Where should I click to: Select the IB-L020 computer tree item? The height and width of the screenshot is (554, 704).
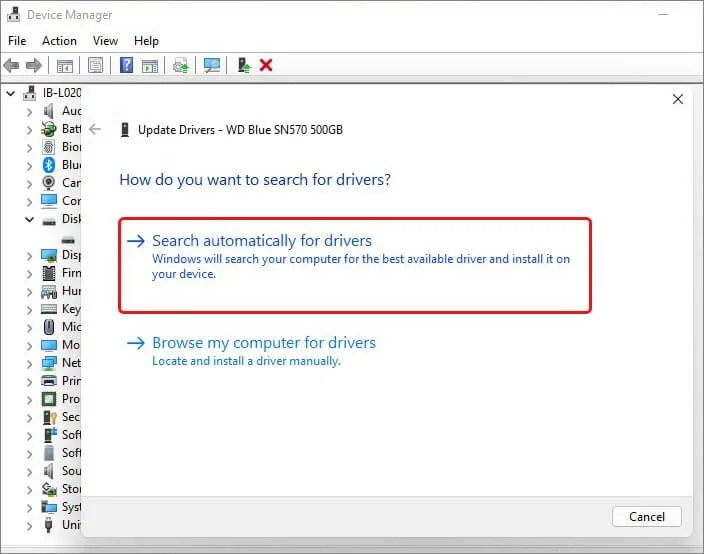coord(62,93)
